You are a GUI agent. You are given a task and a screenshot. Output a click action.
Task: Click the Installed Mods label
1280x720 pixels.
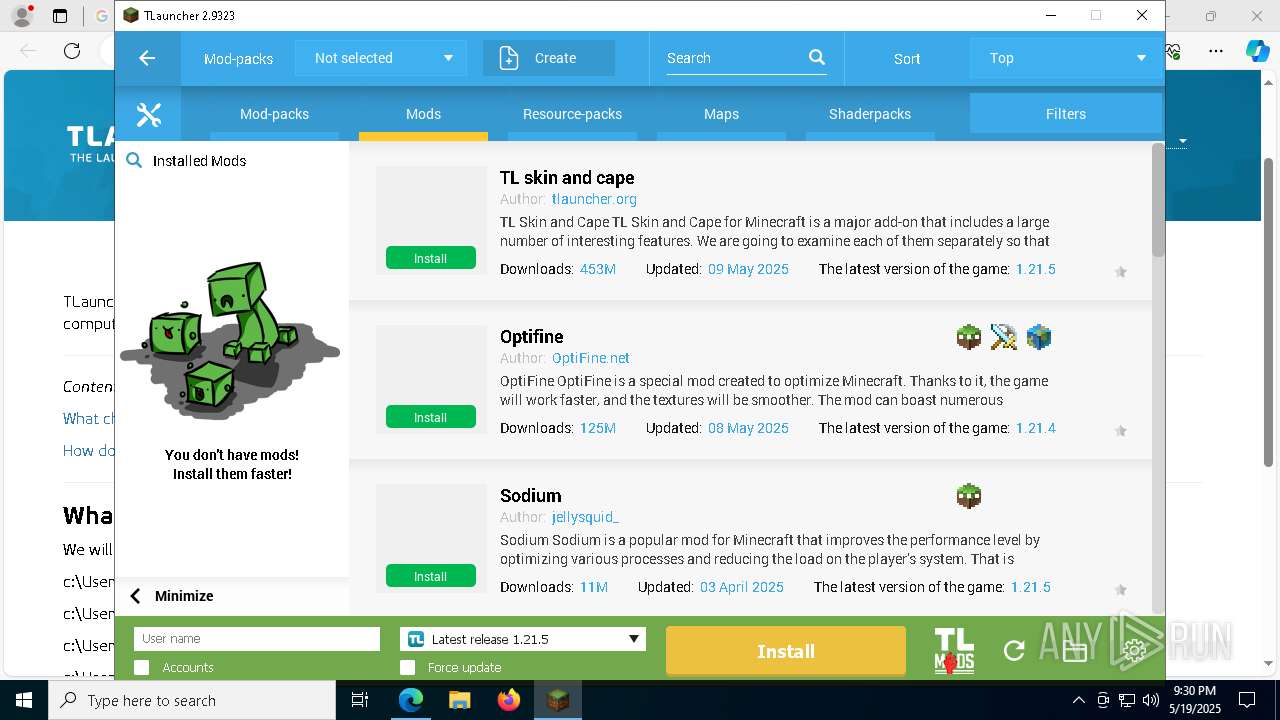[x=199, y=161]
